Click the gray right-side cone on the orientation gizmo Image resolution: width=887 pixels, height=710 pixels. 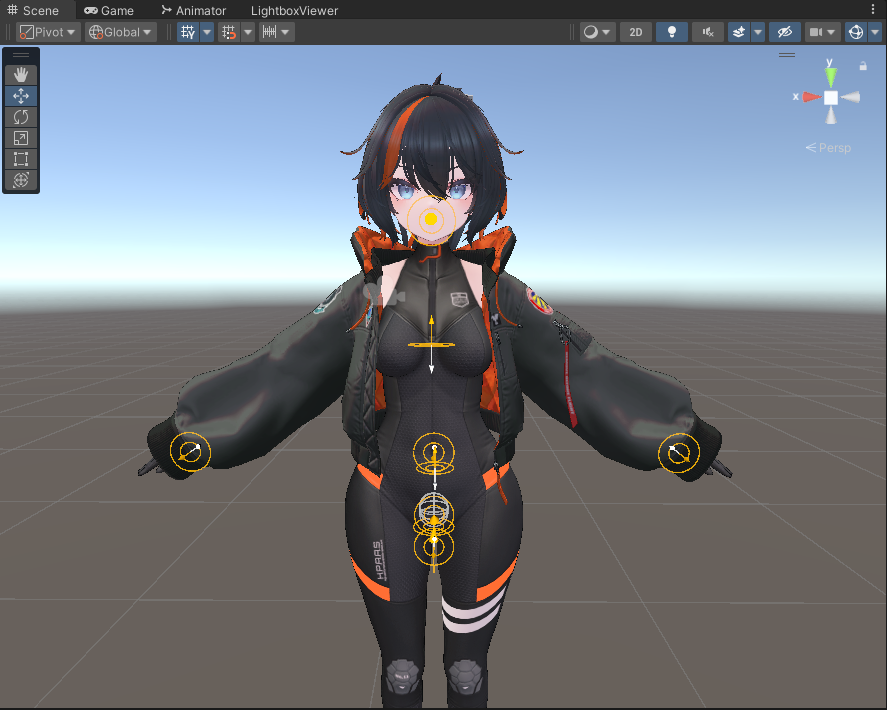(x=850, y=97)
